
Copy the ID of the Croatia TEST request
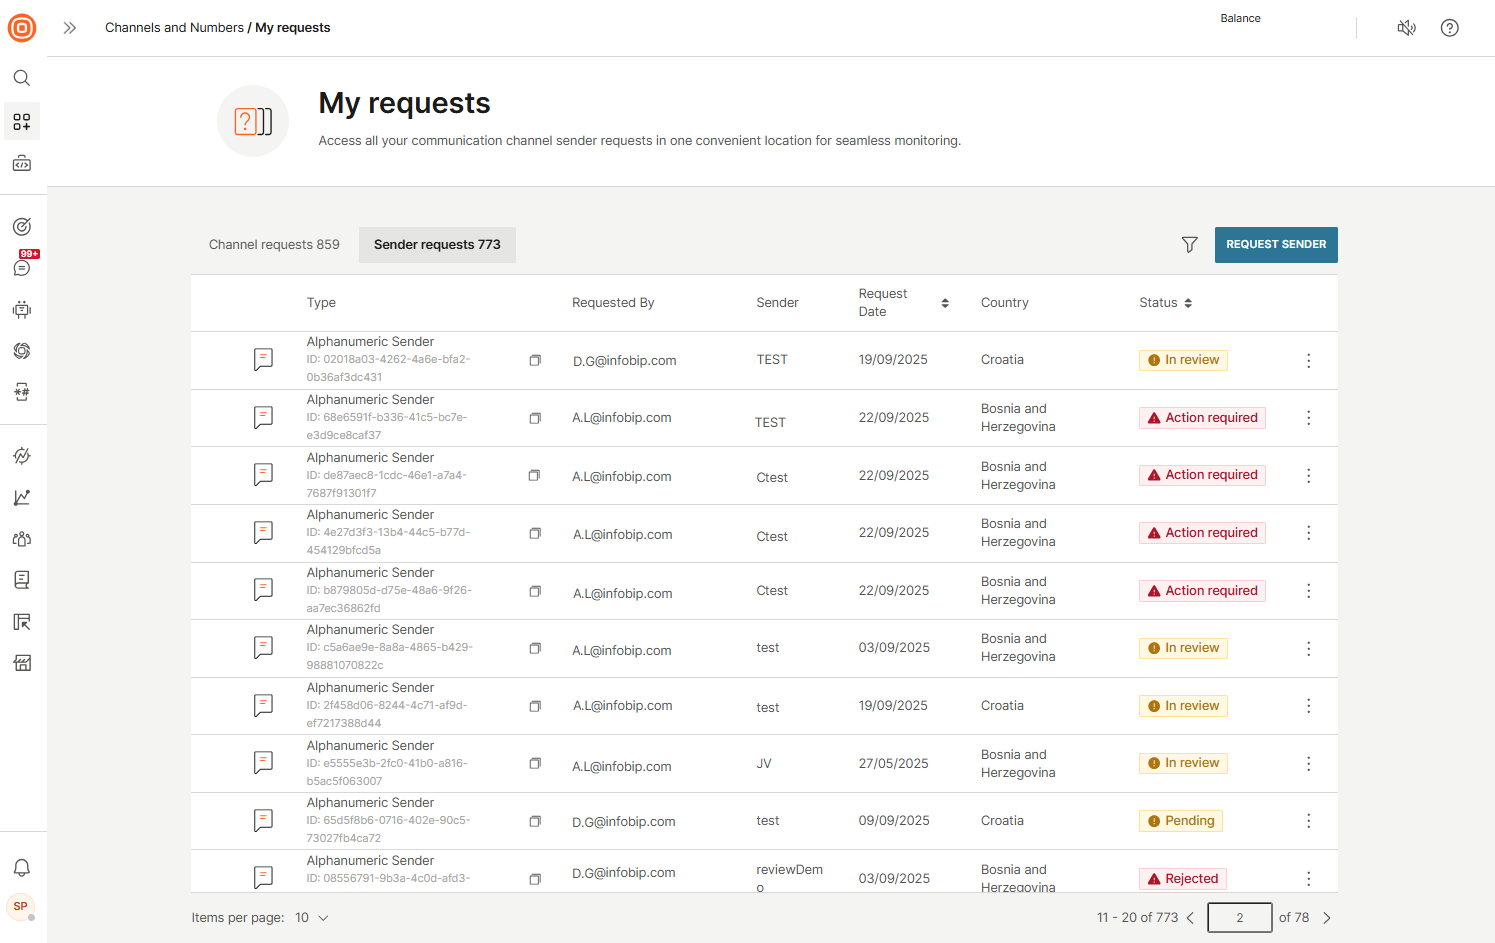coord(535,360)
